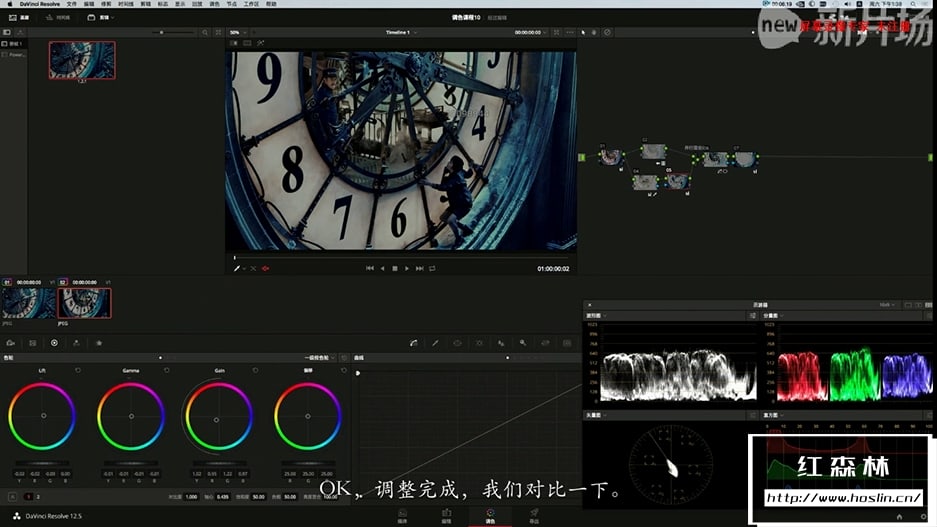Open the Timeline 1 dropdown
Screen dimensions: 937x527
click(401, 32)
